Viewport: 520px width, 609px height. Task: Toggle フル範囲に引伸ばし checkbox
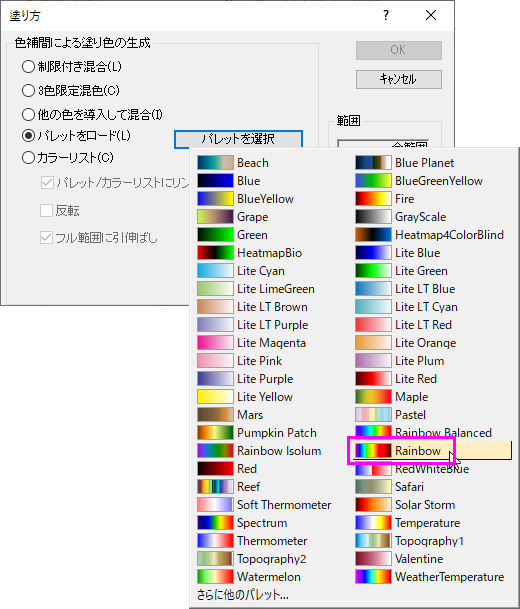click(47, 237)
